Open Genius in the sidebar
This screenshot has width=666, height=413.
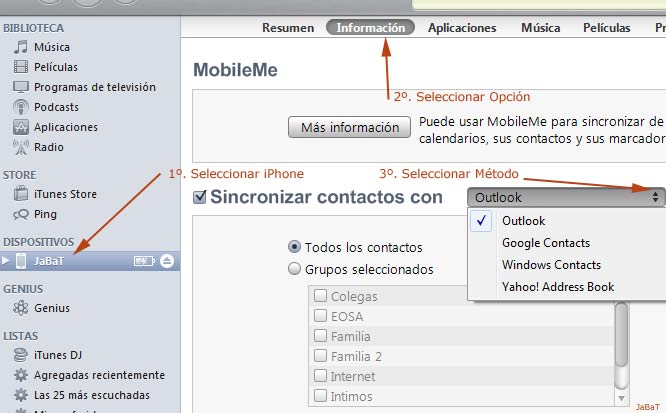pos(52,308)
